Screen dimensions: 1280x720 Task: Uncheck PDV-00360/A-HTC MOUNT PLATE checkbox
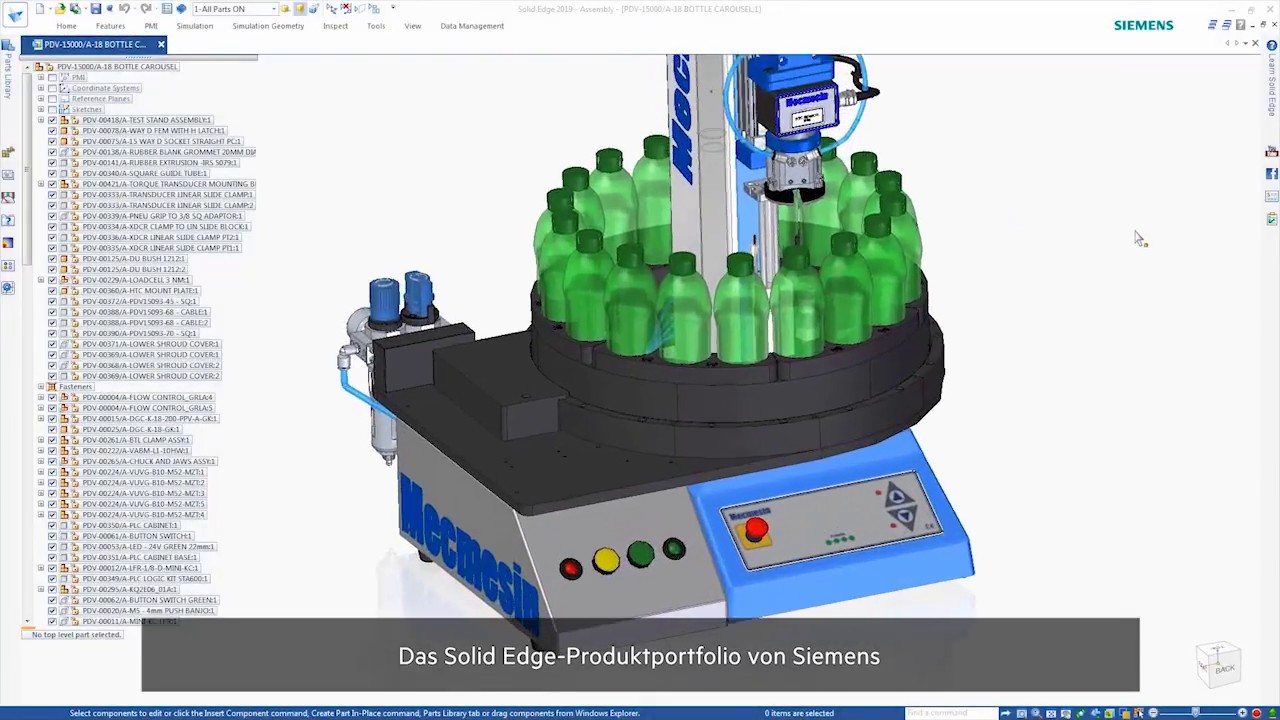point(52,291)
